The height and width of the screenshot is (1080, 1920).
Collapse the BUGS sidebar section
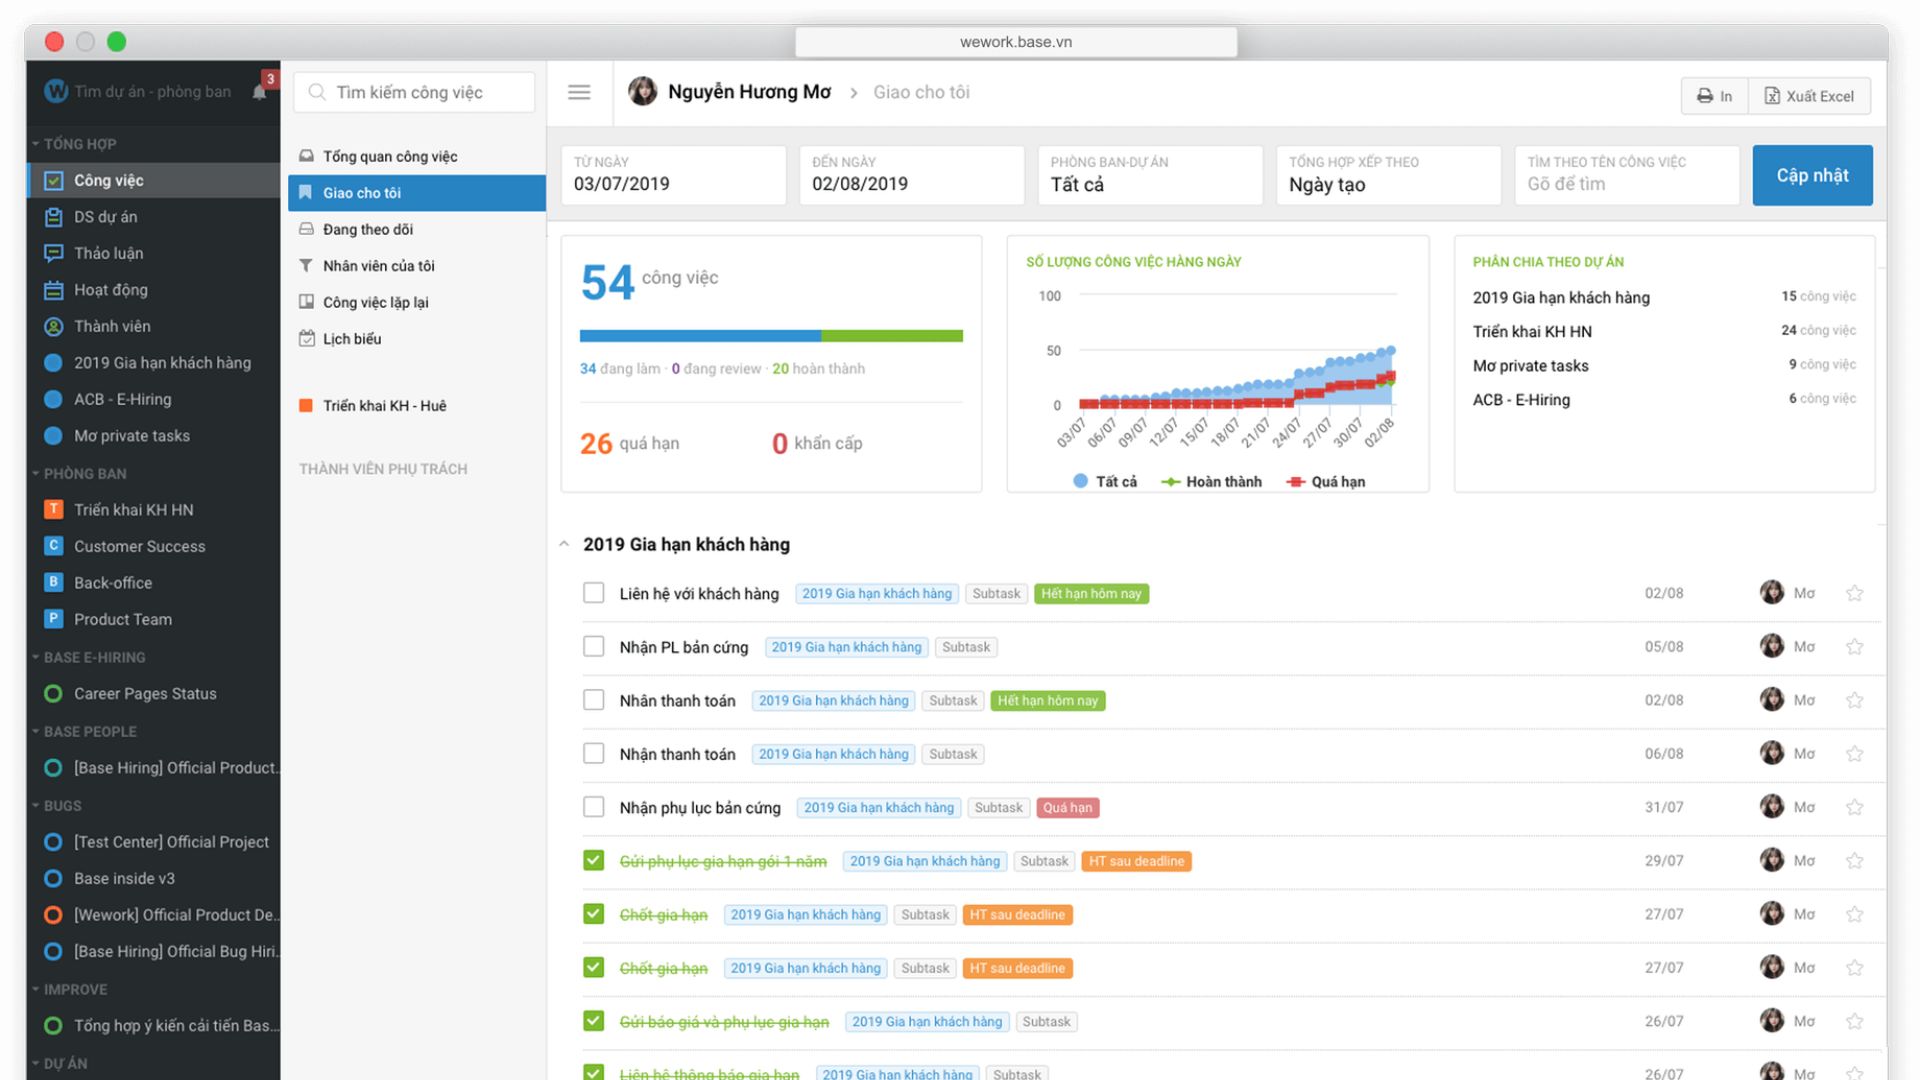pyautogui.click(x=36, y=805)
